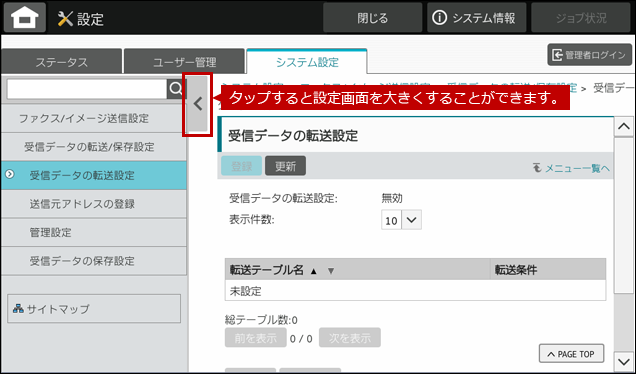Click scrollbar up arrow

click(624, 127)
